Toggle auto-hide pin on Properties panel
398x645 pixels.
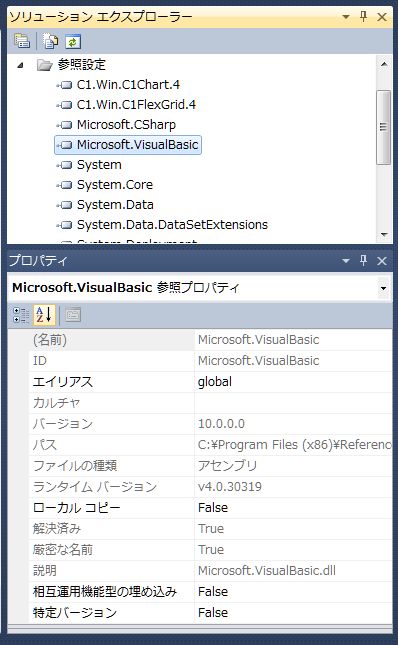pyautogui.click(x=363, y=261)
